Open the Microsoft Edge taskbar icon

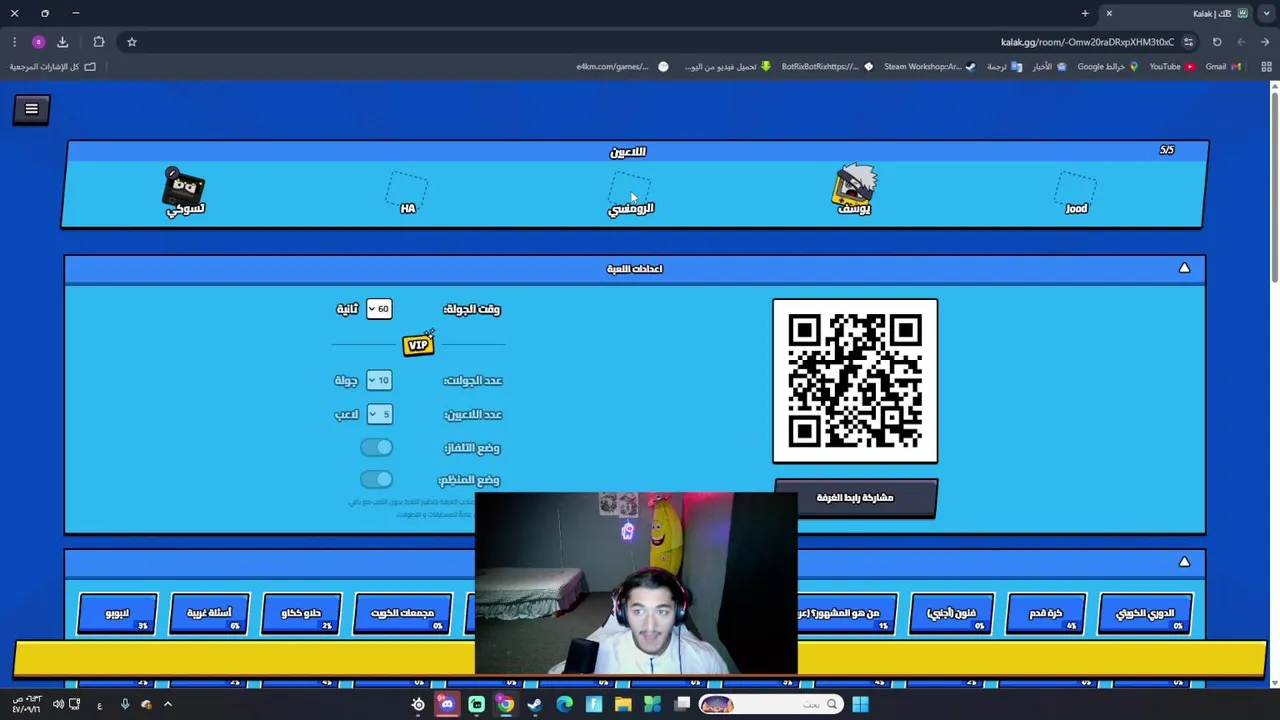pyautogui.click(x=564, y=705)
